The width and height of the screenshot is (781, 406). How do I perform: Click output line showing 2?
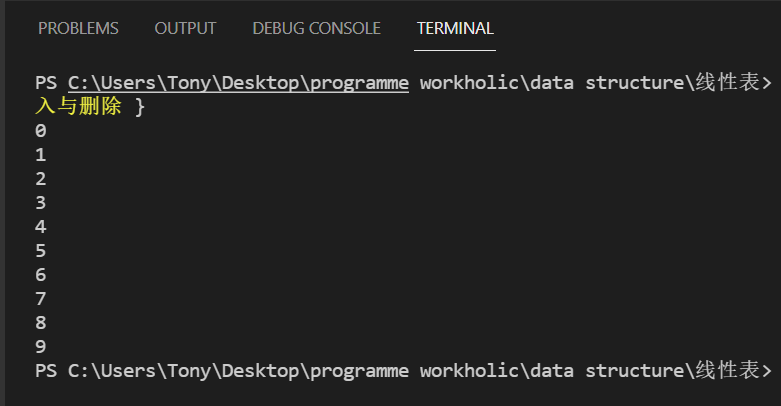click(x=41, y=179)
